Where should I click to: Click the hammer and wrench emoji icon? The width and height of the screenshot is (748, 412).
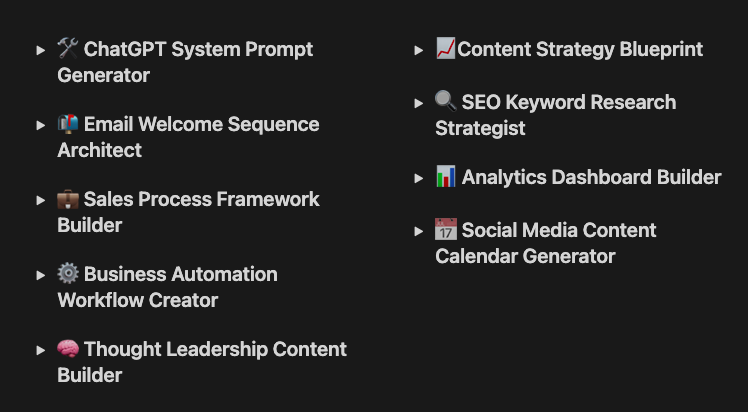pyautogui.click(x=68, y=48)
